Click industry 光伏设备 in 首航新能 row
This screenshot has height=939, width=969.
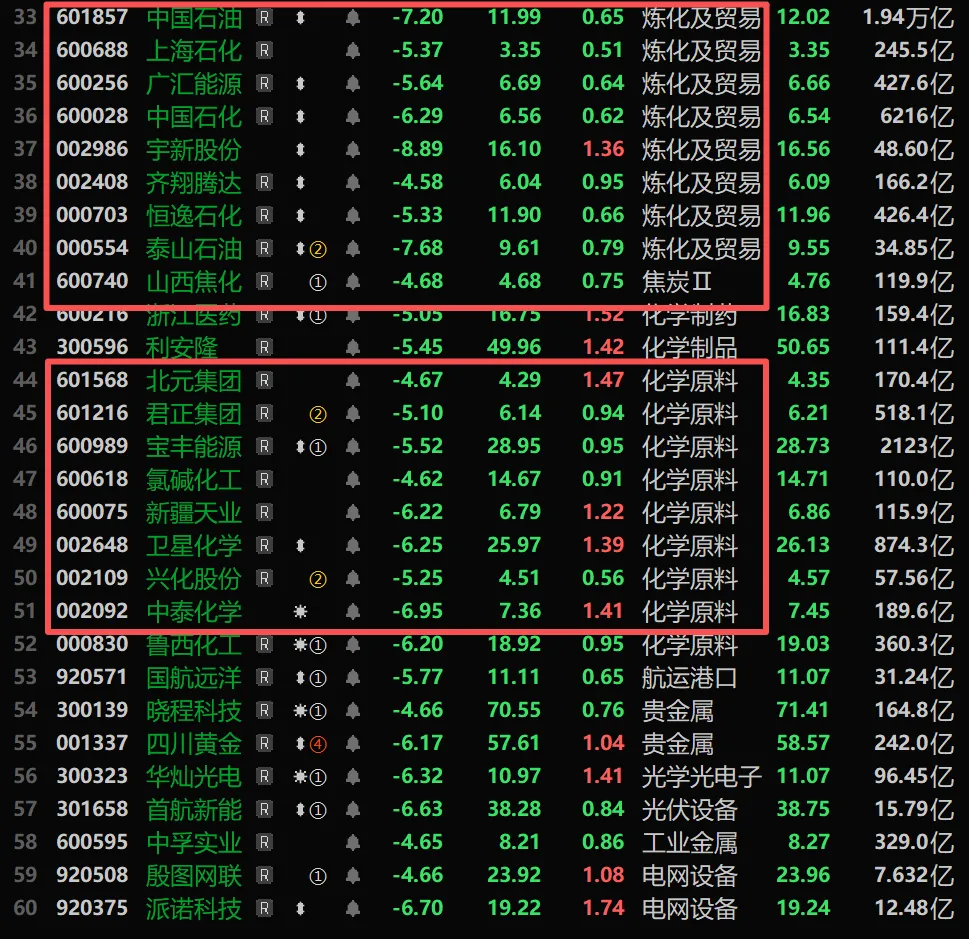click(x=690, y=810)
